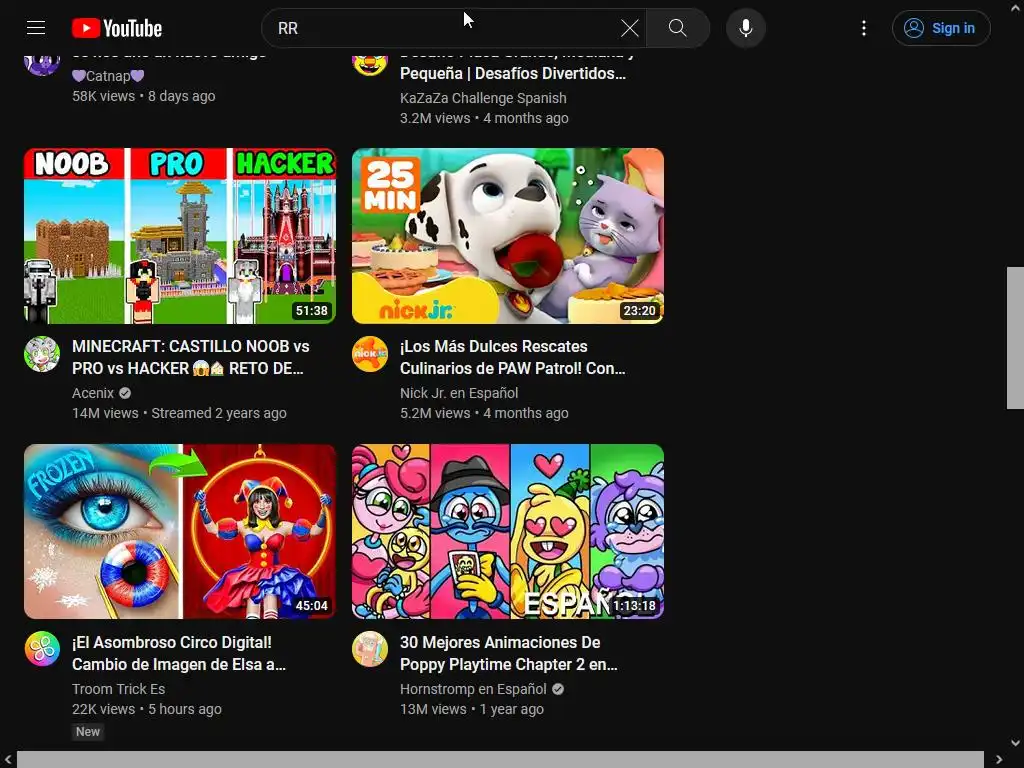The width and height of the screenshot is (1024, 768).
Task: Open KaZaZa Challenge Spanish avatar
Action: click(x=370, y=65)
